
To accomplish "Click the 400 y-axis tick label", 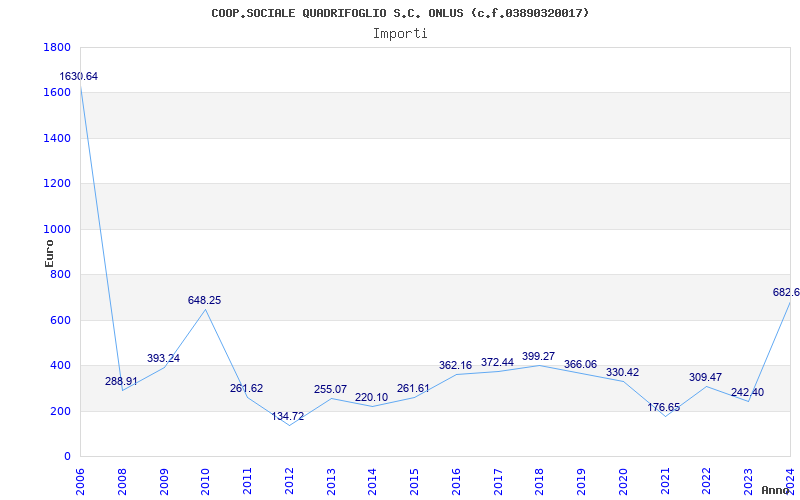I will [60, 365].
